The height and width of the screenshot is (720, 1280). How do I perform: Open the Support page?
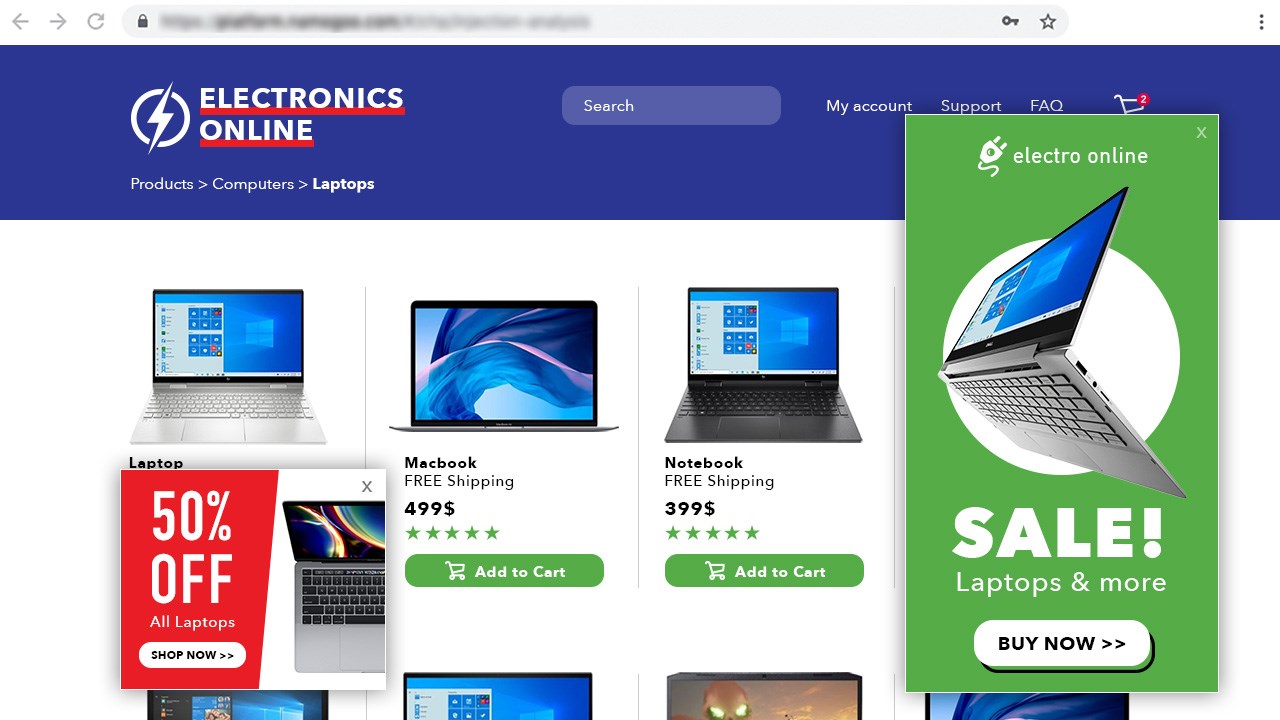pos(970,106)
